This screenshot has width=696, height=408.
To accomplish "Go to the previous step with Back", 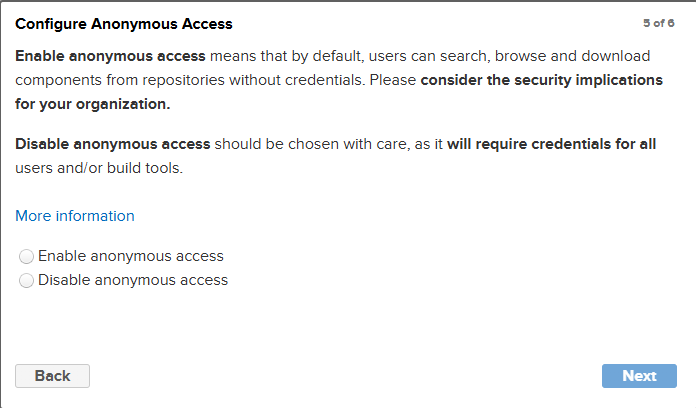I will click(x=52, y=376).
